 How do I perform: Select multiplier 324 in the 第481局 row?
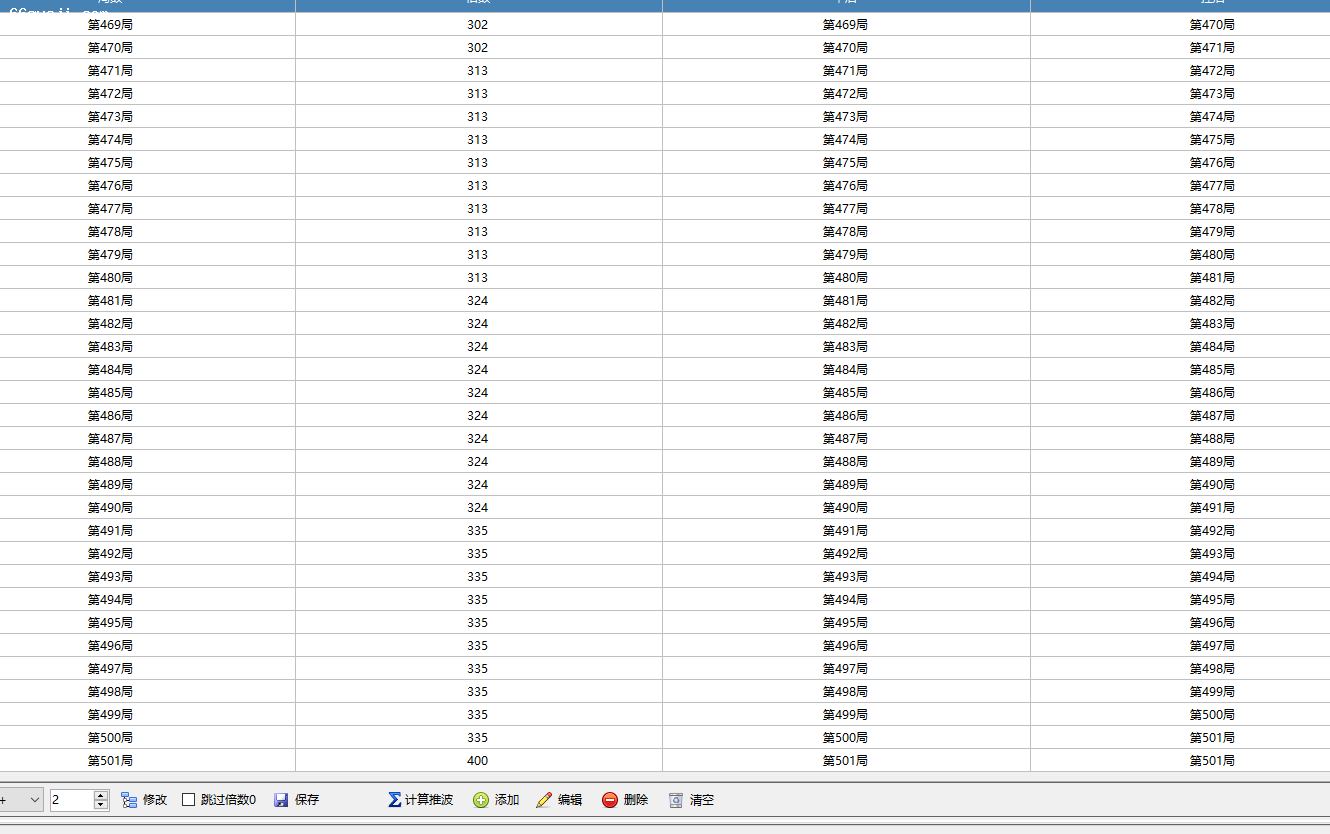[x=478, y=301]
